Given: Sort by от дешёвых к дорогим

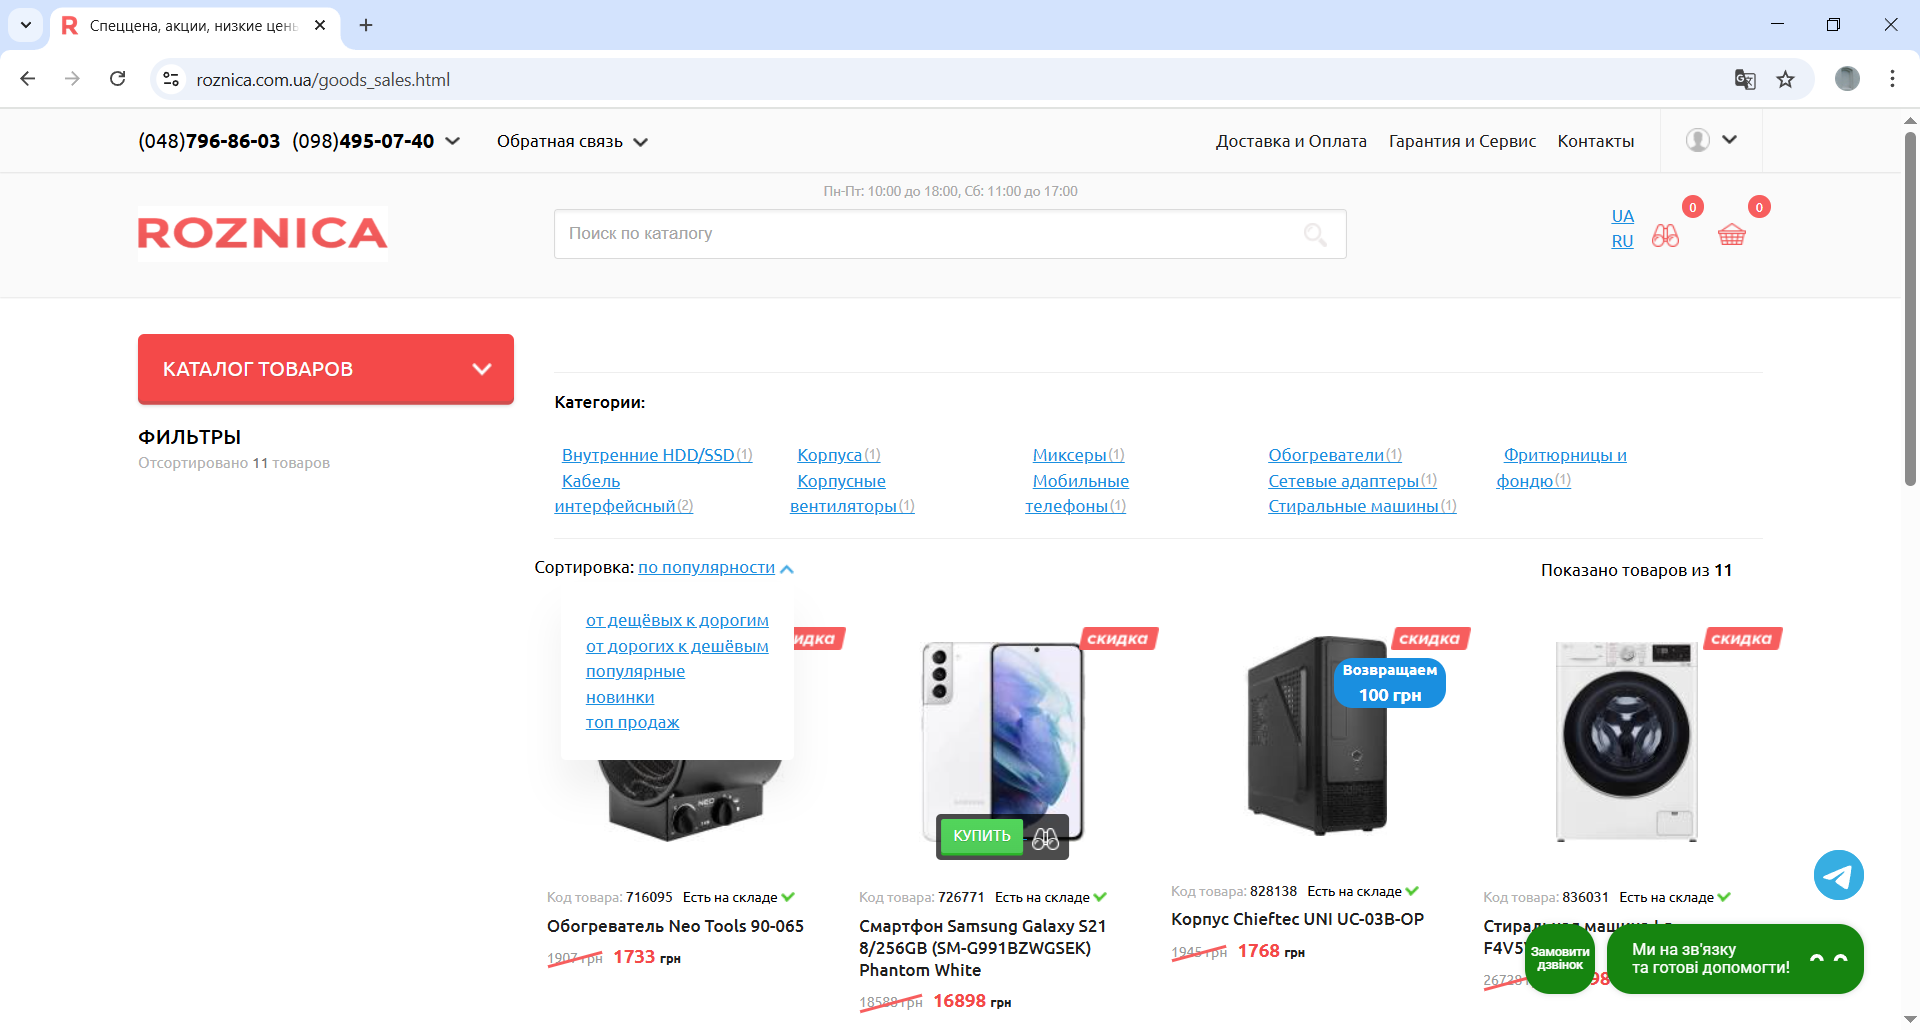Looking at the screenshot, I should click(677, 621).
